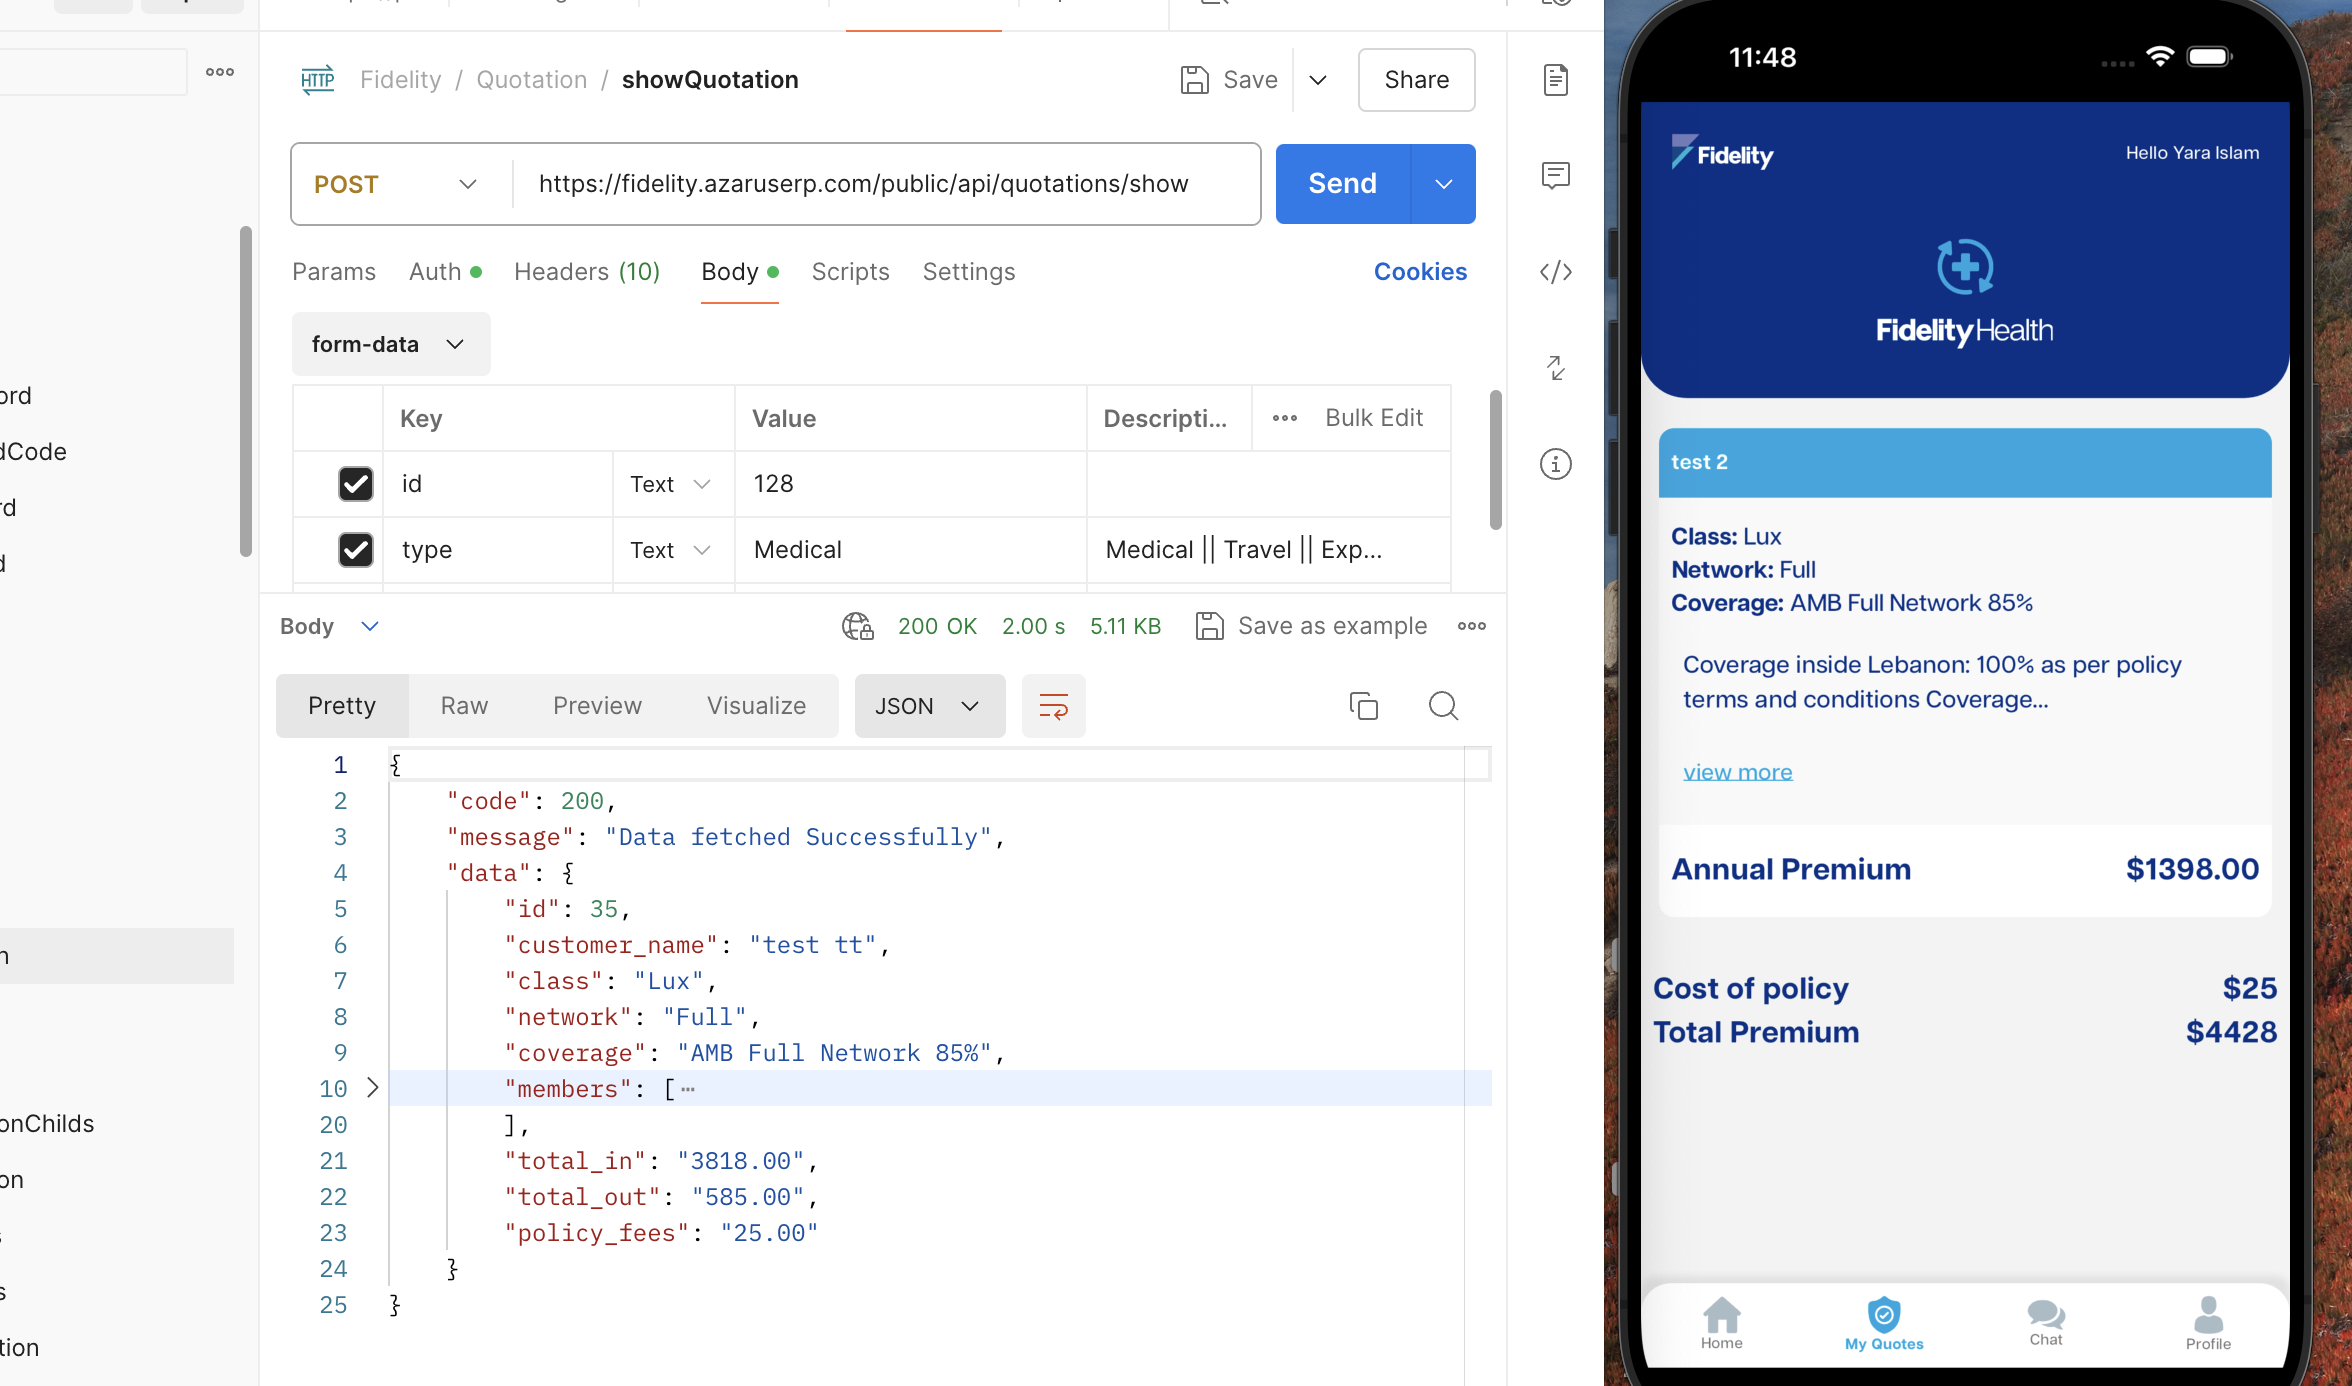Open the form-data body type dropdown
Viewport: 2352px width, 1386px height.
[x=390, y=344]
